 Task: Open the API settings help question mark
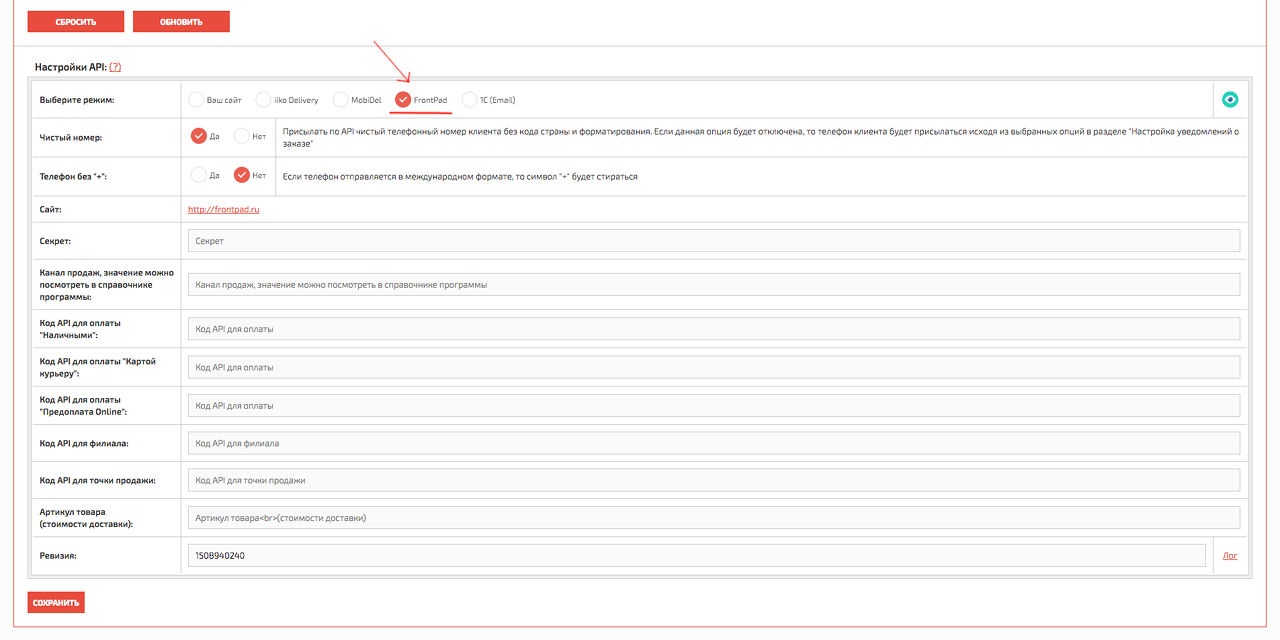pyautogui.click(x=115, y=67)
